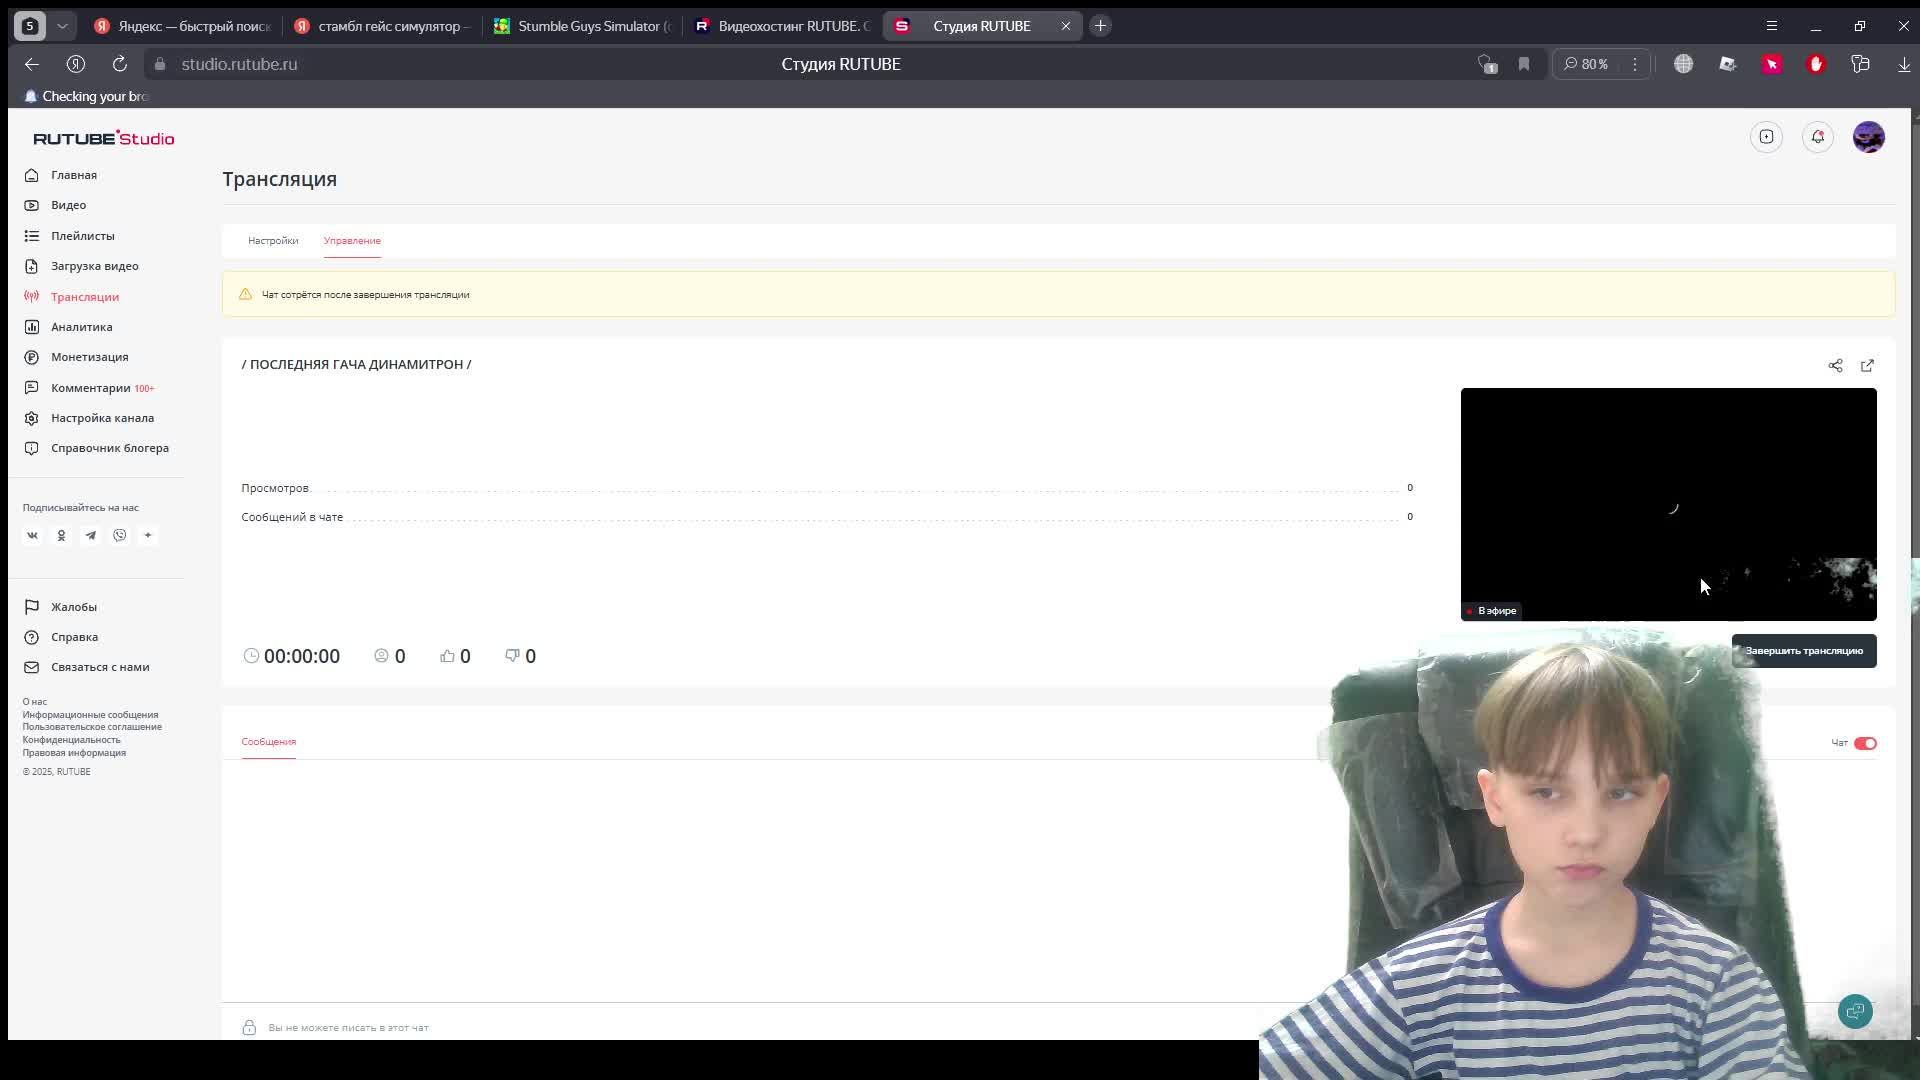
Task: Open Пользовательское соглашение footer link
Action: (92, 727)
